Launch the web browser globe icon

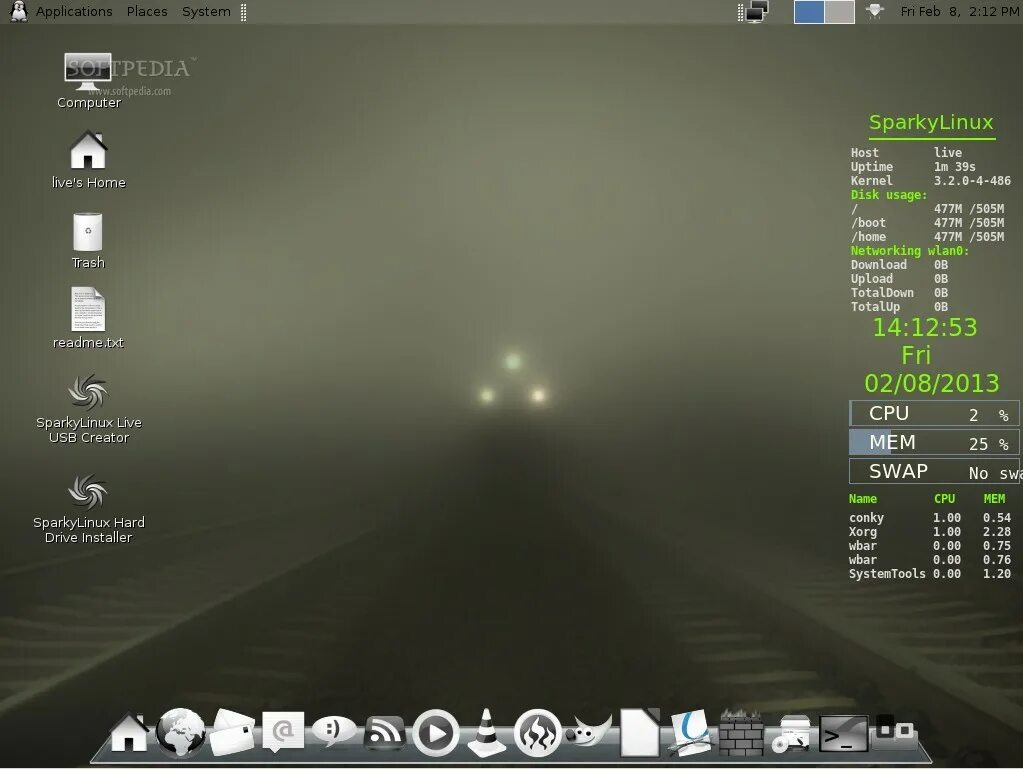pyautogui.click(x=181, y=732)
